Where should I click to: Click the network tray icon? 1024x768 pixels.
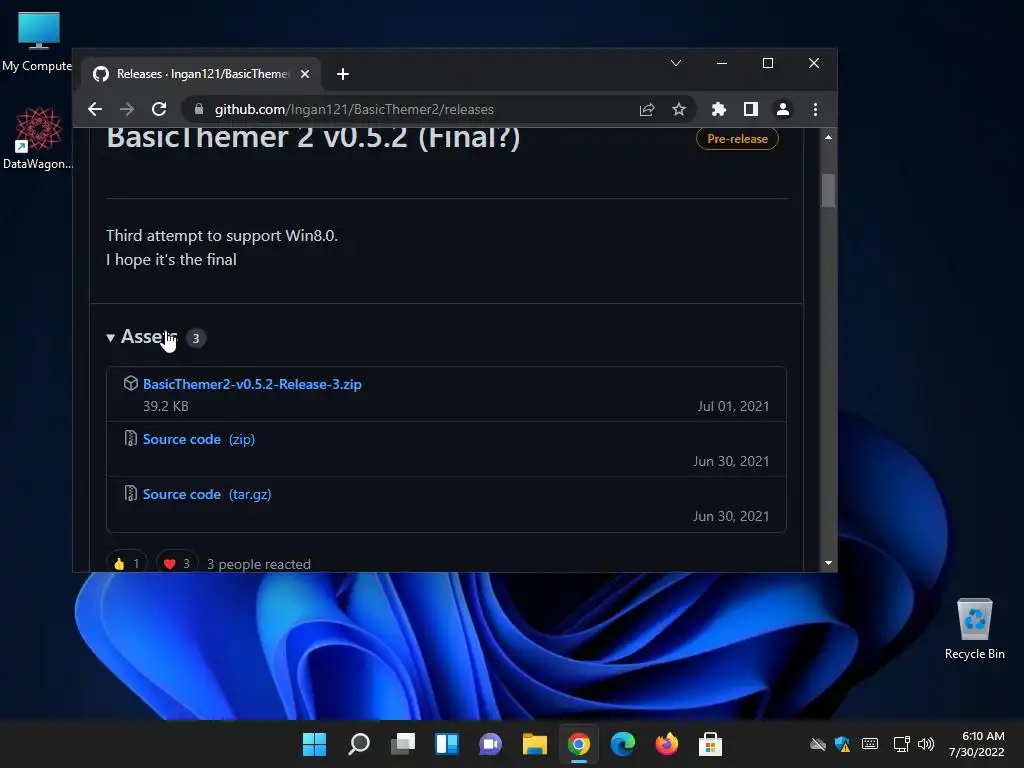point(901,744)
